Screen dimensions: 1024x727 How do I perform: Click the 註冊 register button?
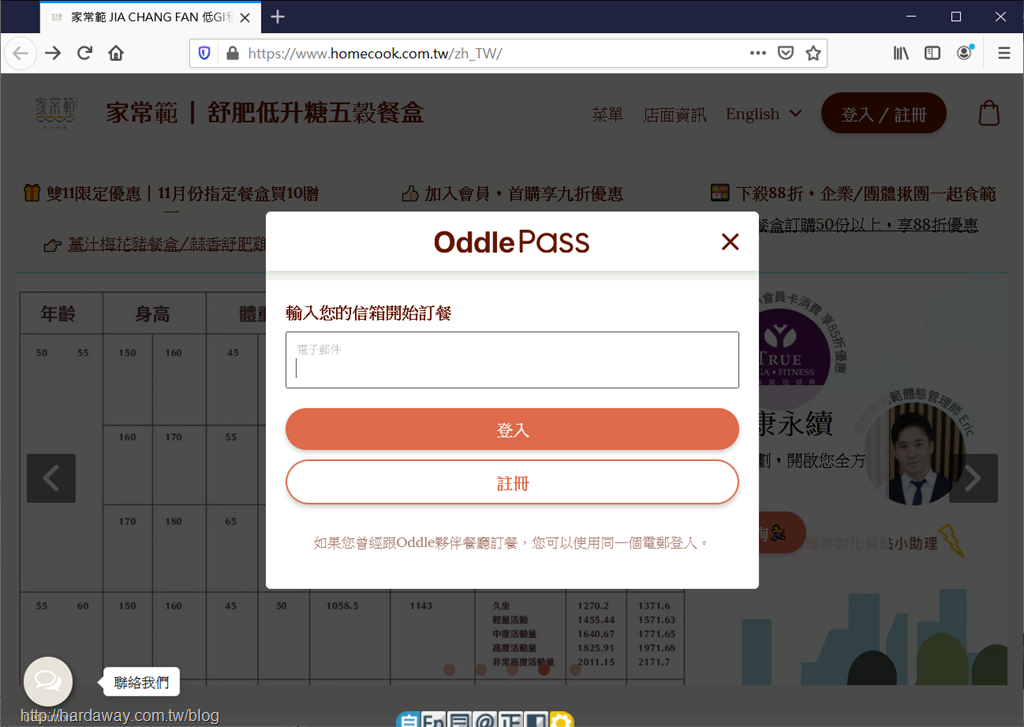pos(512,482)
